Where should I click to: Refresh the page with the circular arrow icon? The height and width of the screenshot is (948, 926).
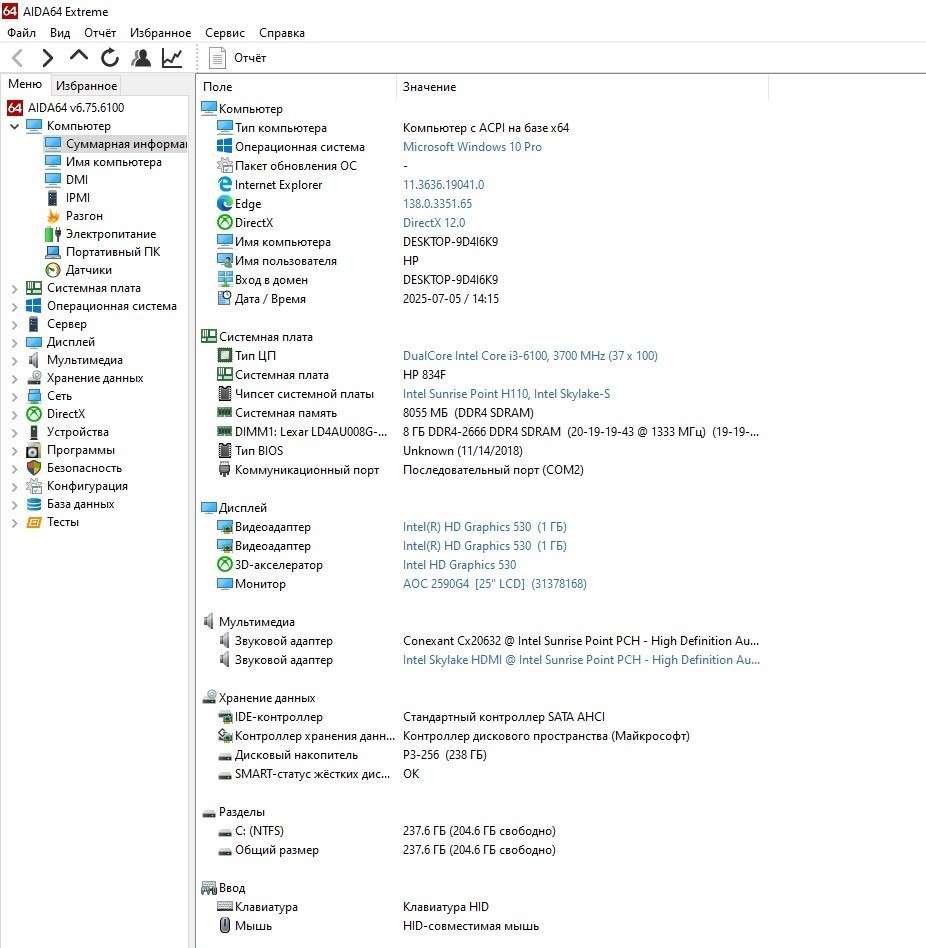point(109,58)
